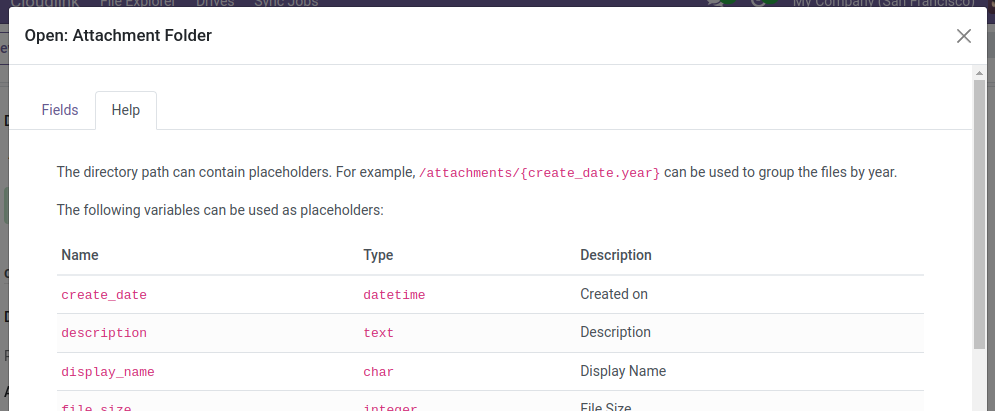Click the text type cell
This screenshot has height=411, width=995.
tap(378, 333)
